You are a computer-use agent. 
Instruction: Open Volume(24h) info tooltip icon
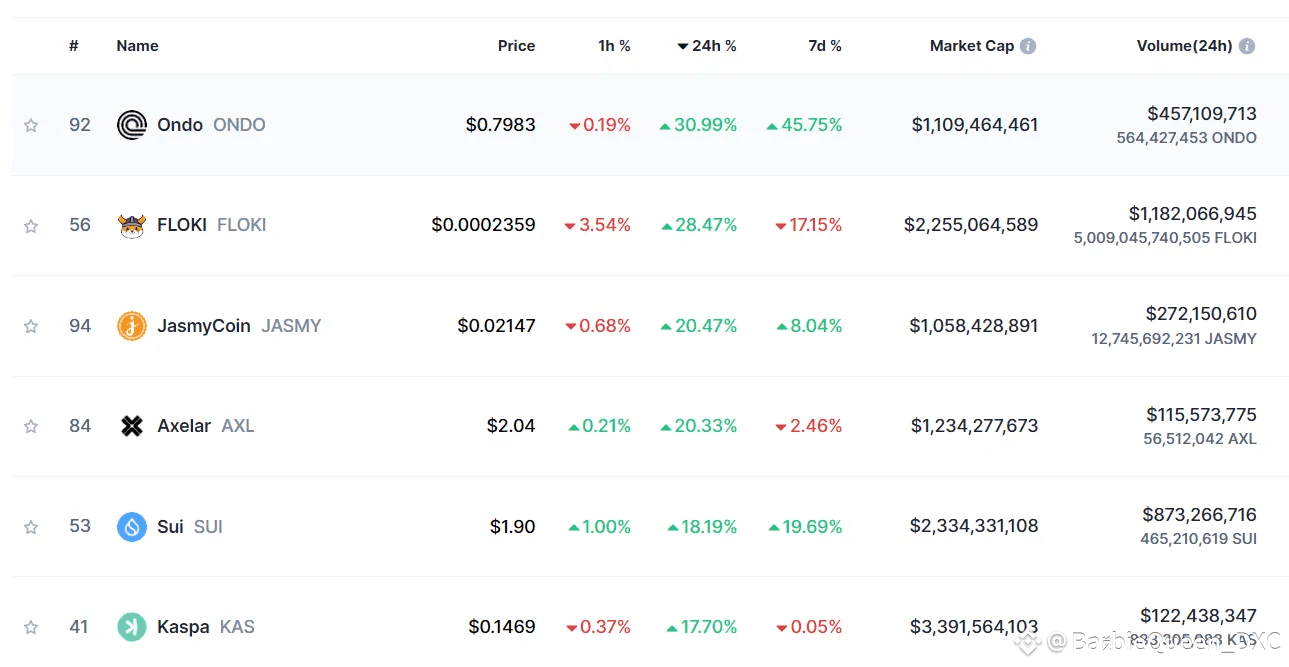click(x=1247, y=46)
